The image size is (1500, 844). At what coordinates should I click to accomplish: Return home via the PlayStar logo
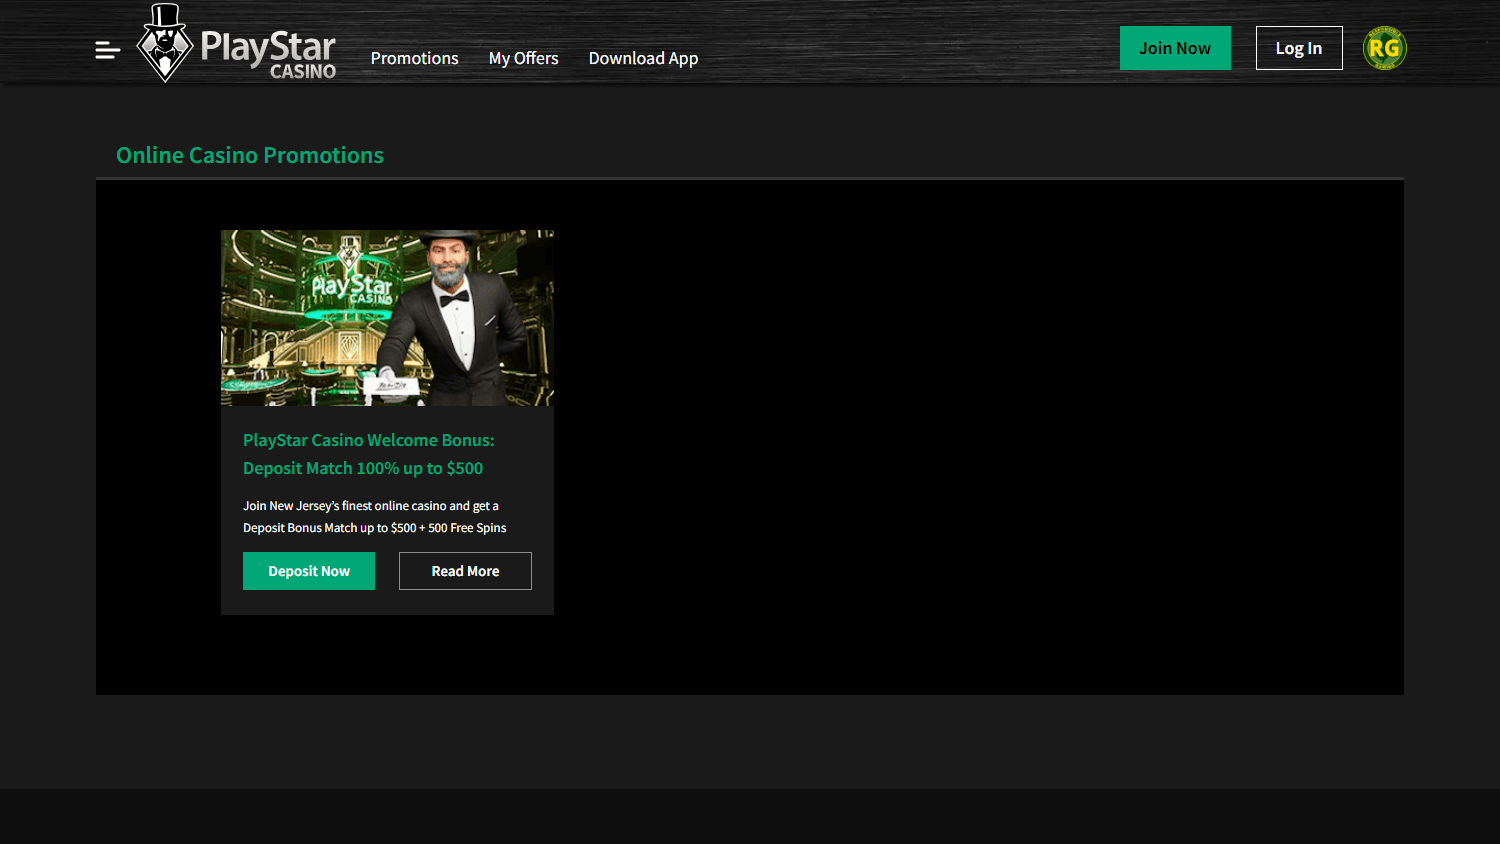(235, 44)
